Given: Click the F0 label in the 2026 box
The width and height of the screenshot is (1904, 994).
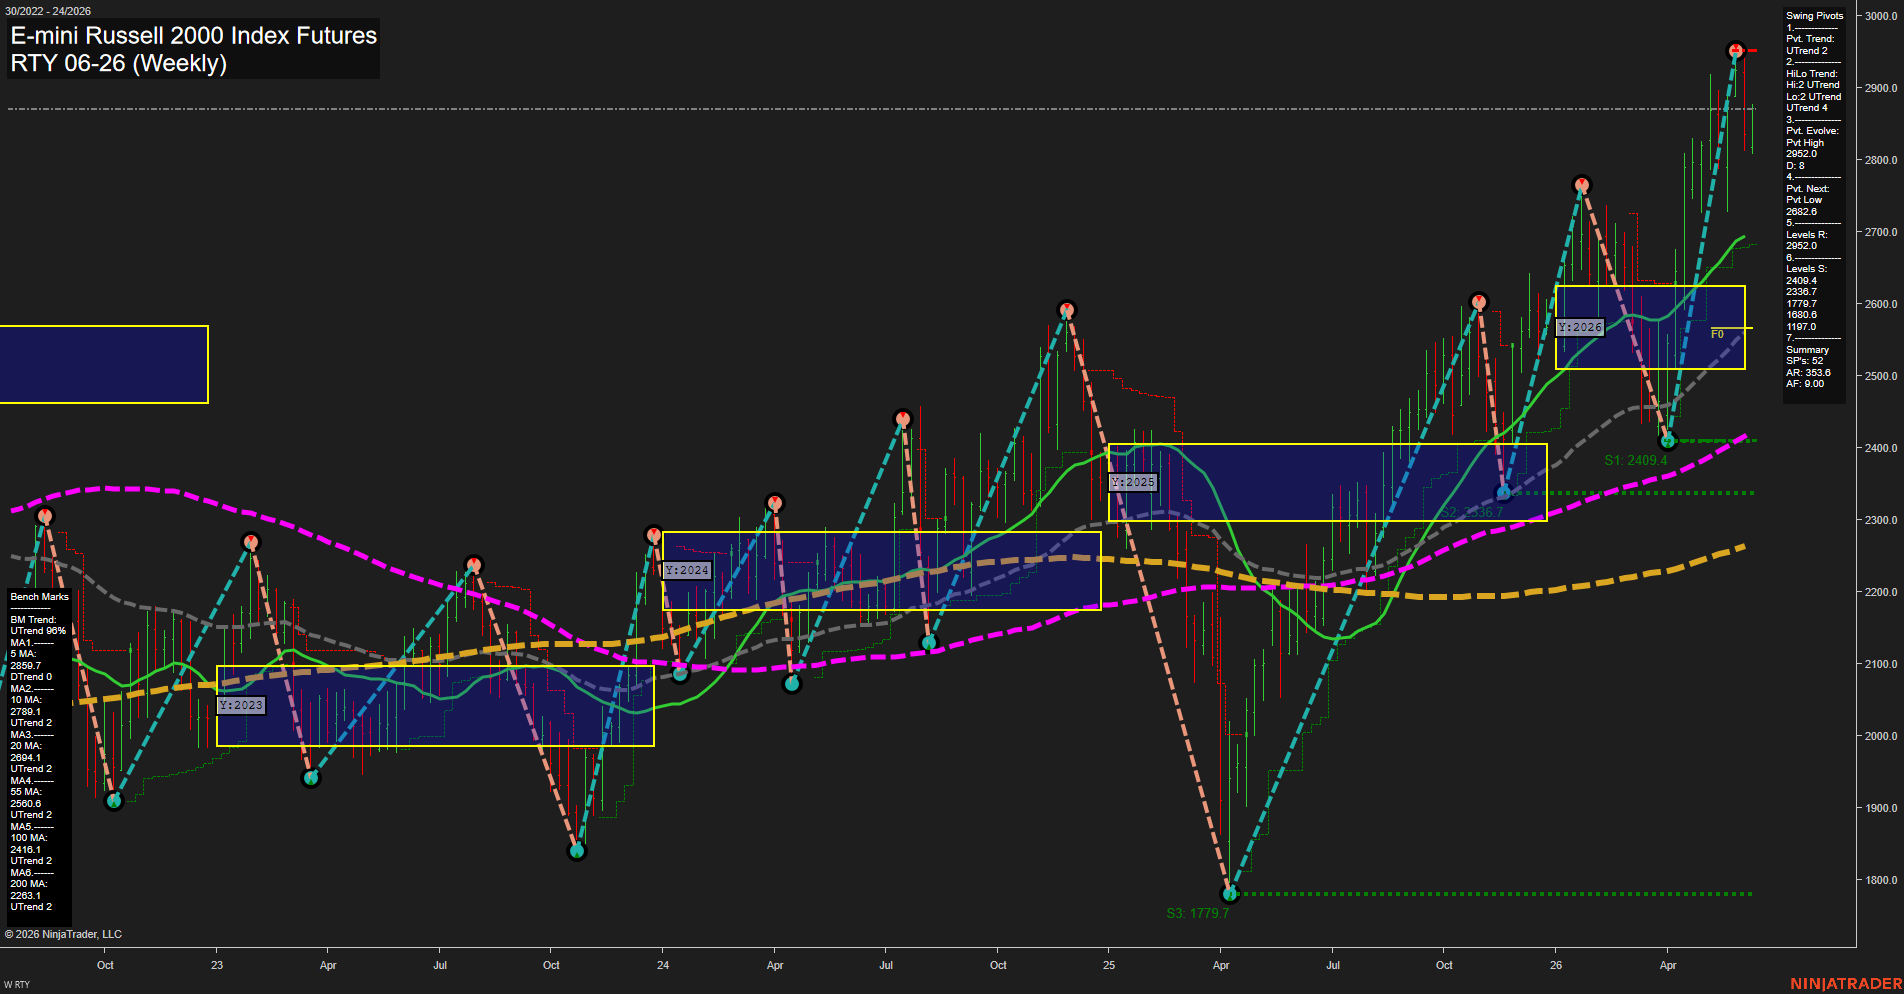Looking at the screenshot, I should coord(1717,334).
